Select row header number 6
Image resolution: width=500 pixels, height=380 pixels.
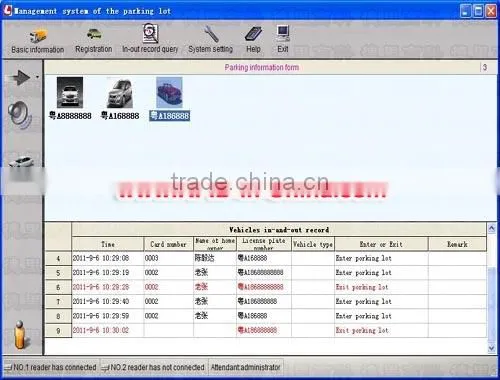click(58, 287)
